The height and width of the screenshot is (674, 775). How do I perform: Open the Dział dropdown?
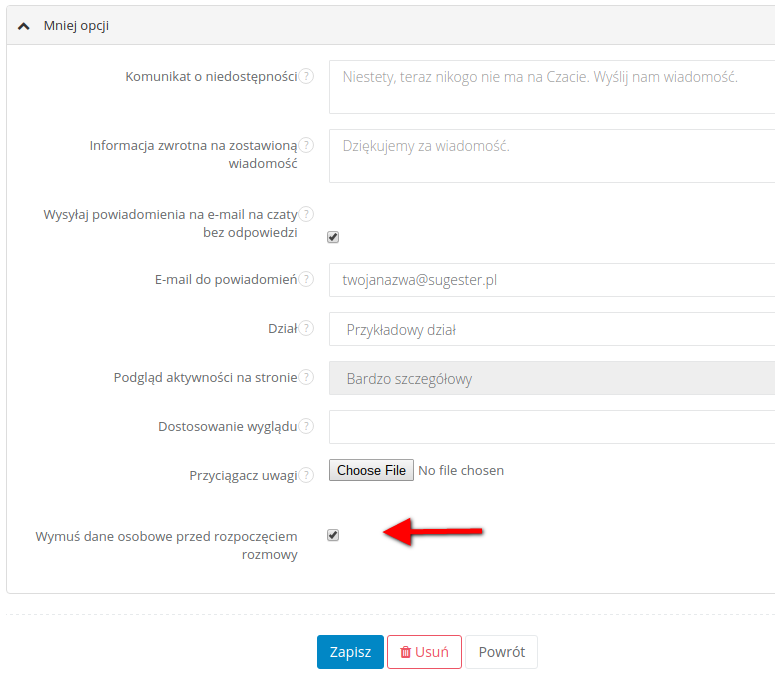[x=551, y=329]
